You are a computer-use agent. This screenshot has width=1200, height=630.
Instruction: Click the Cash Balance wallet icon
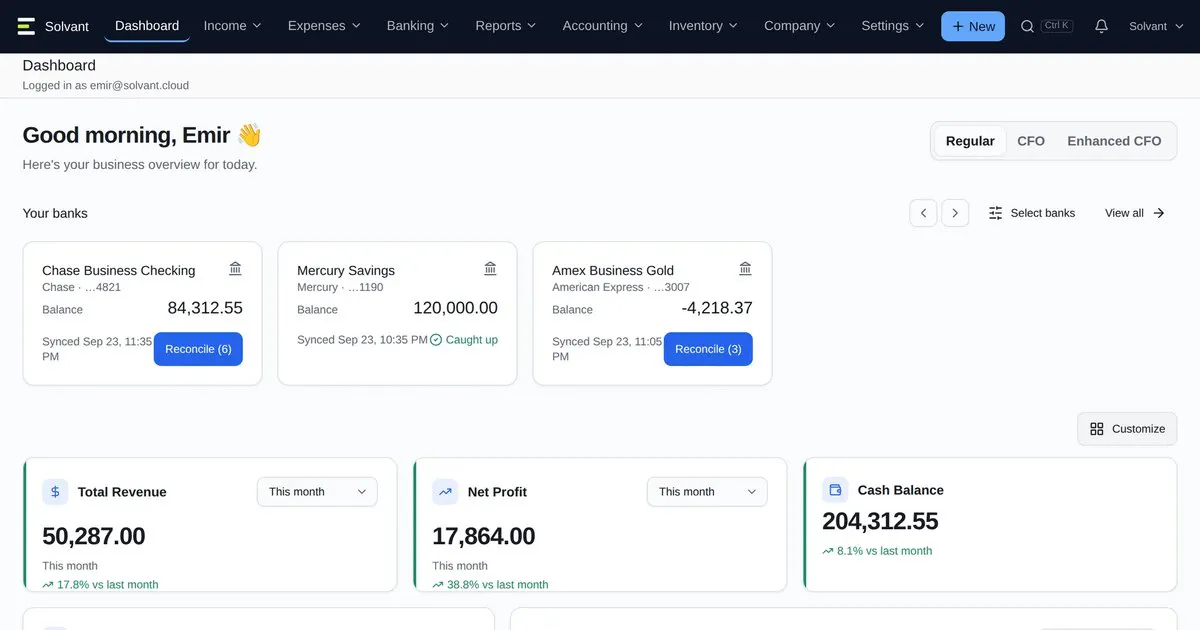[835, 490]
